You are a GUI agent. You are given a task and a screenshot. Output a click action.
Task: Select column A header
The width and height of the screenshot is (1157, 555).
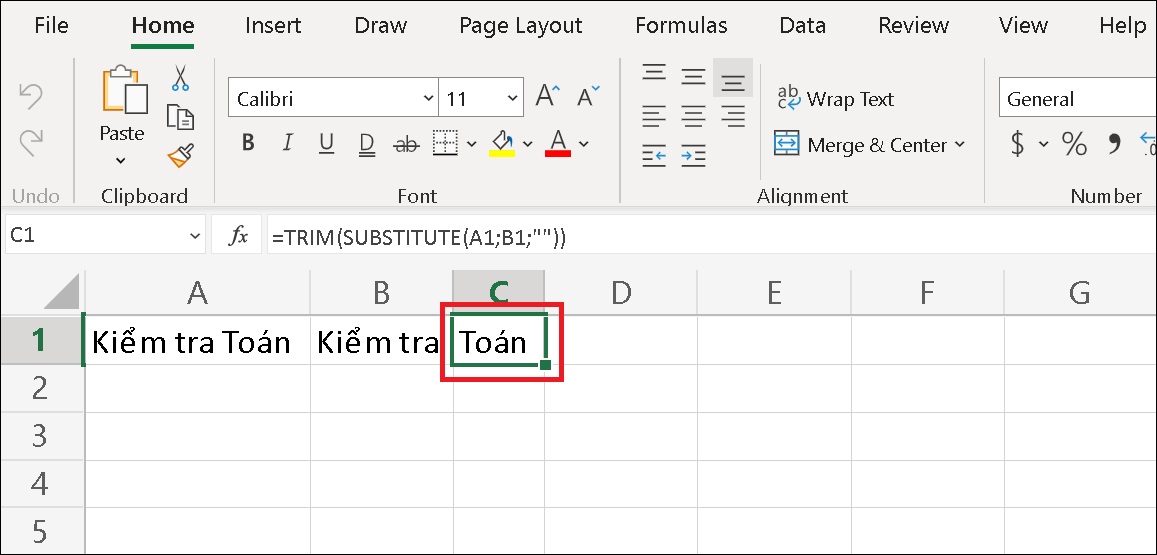197,292
